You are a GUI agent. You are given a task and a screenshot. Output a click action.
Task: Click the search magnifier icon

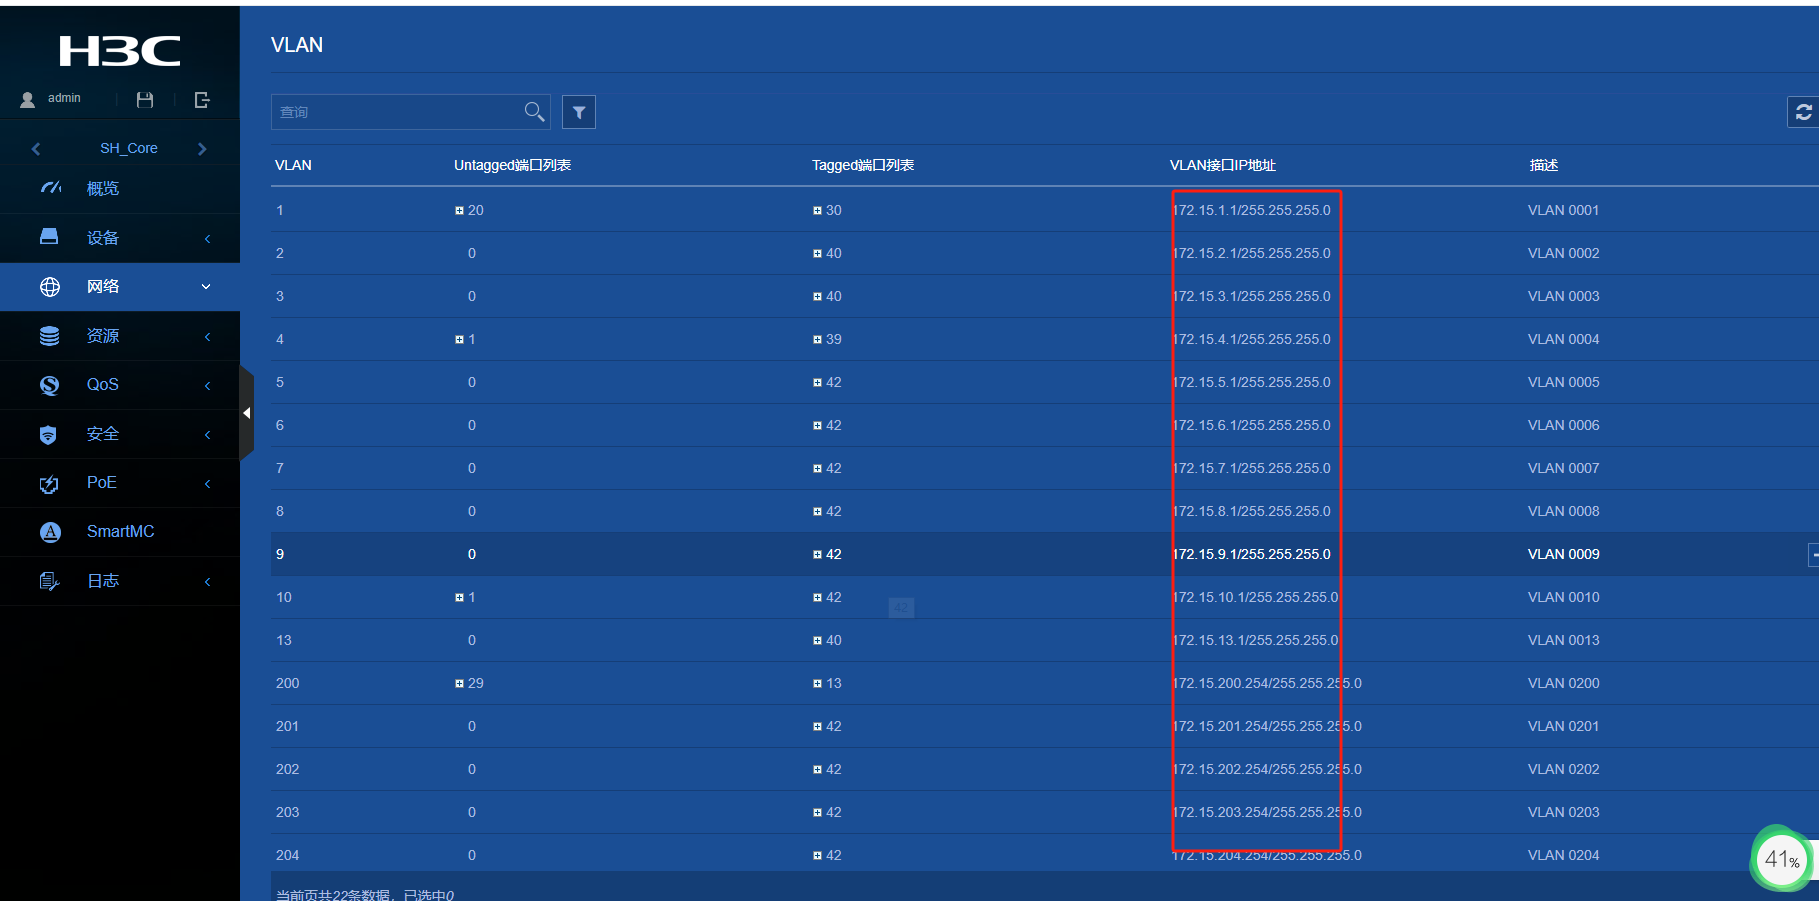point(535,111)
